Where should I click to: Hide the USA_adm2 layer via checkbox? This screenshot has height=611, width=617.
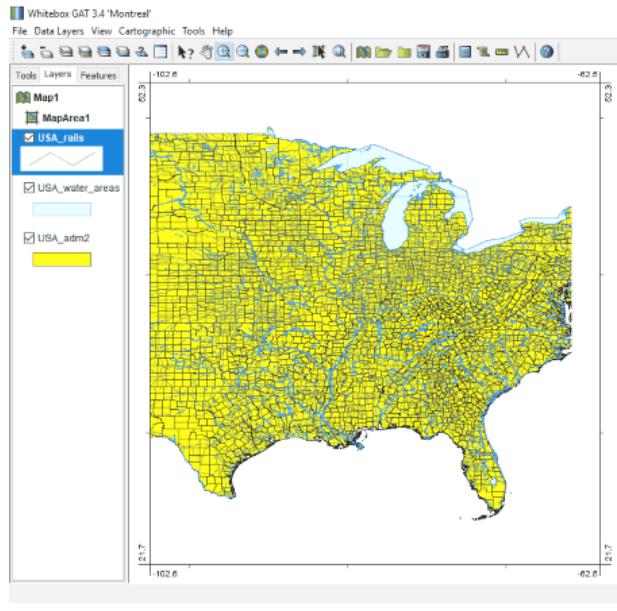pos(28,238)
